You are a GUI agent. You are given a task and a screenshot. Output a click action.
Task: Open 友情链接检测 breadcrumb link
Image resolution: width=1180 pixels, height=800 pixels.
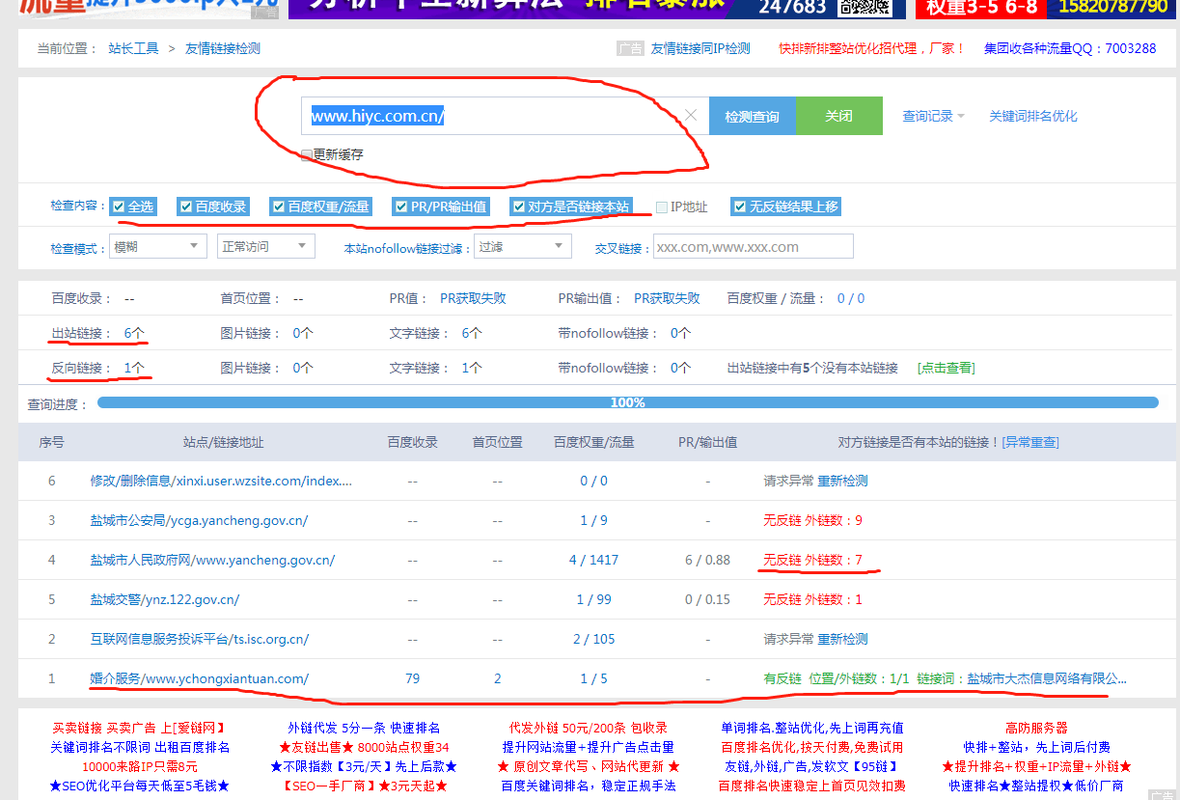[x=223, y=48]
